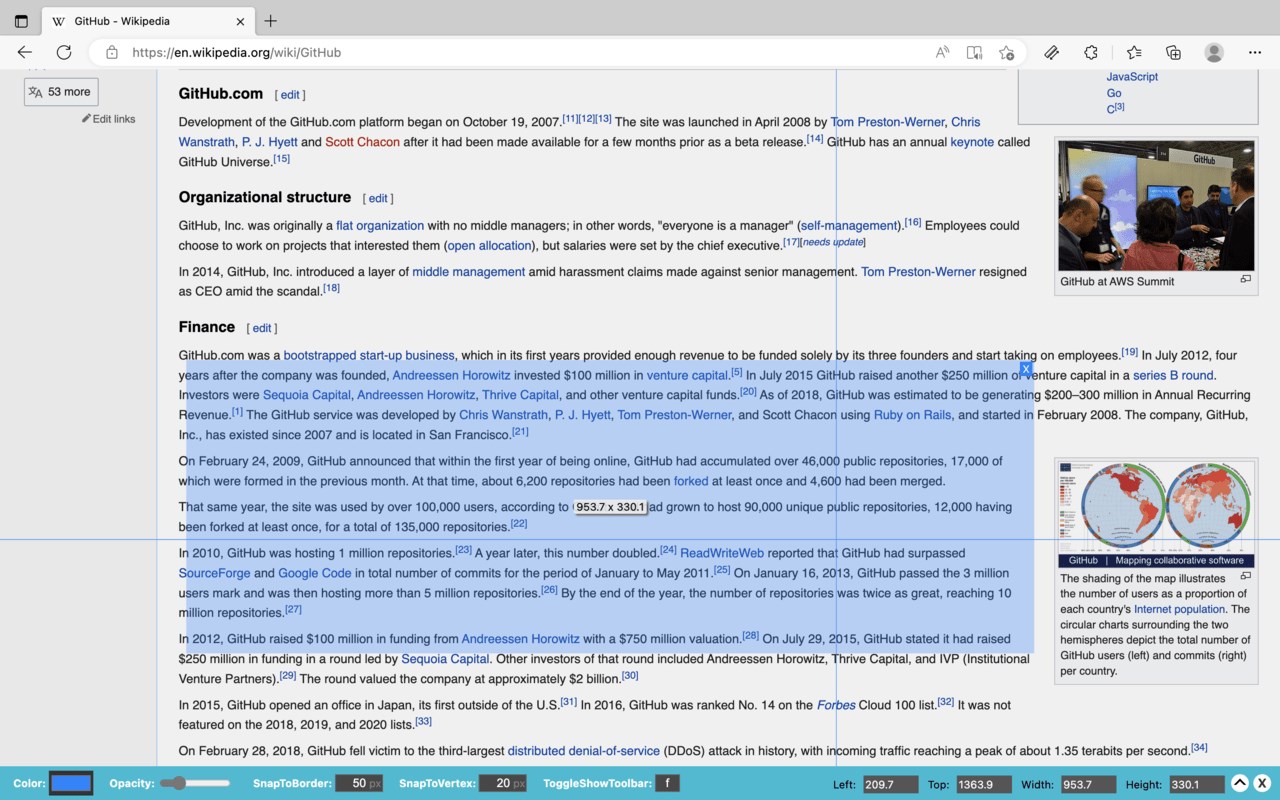This screenshot has height=800, width=1280.
Task: Click the browser address bar URL
Action: pyautogui.click(x=236, y=52)
